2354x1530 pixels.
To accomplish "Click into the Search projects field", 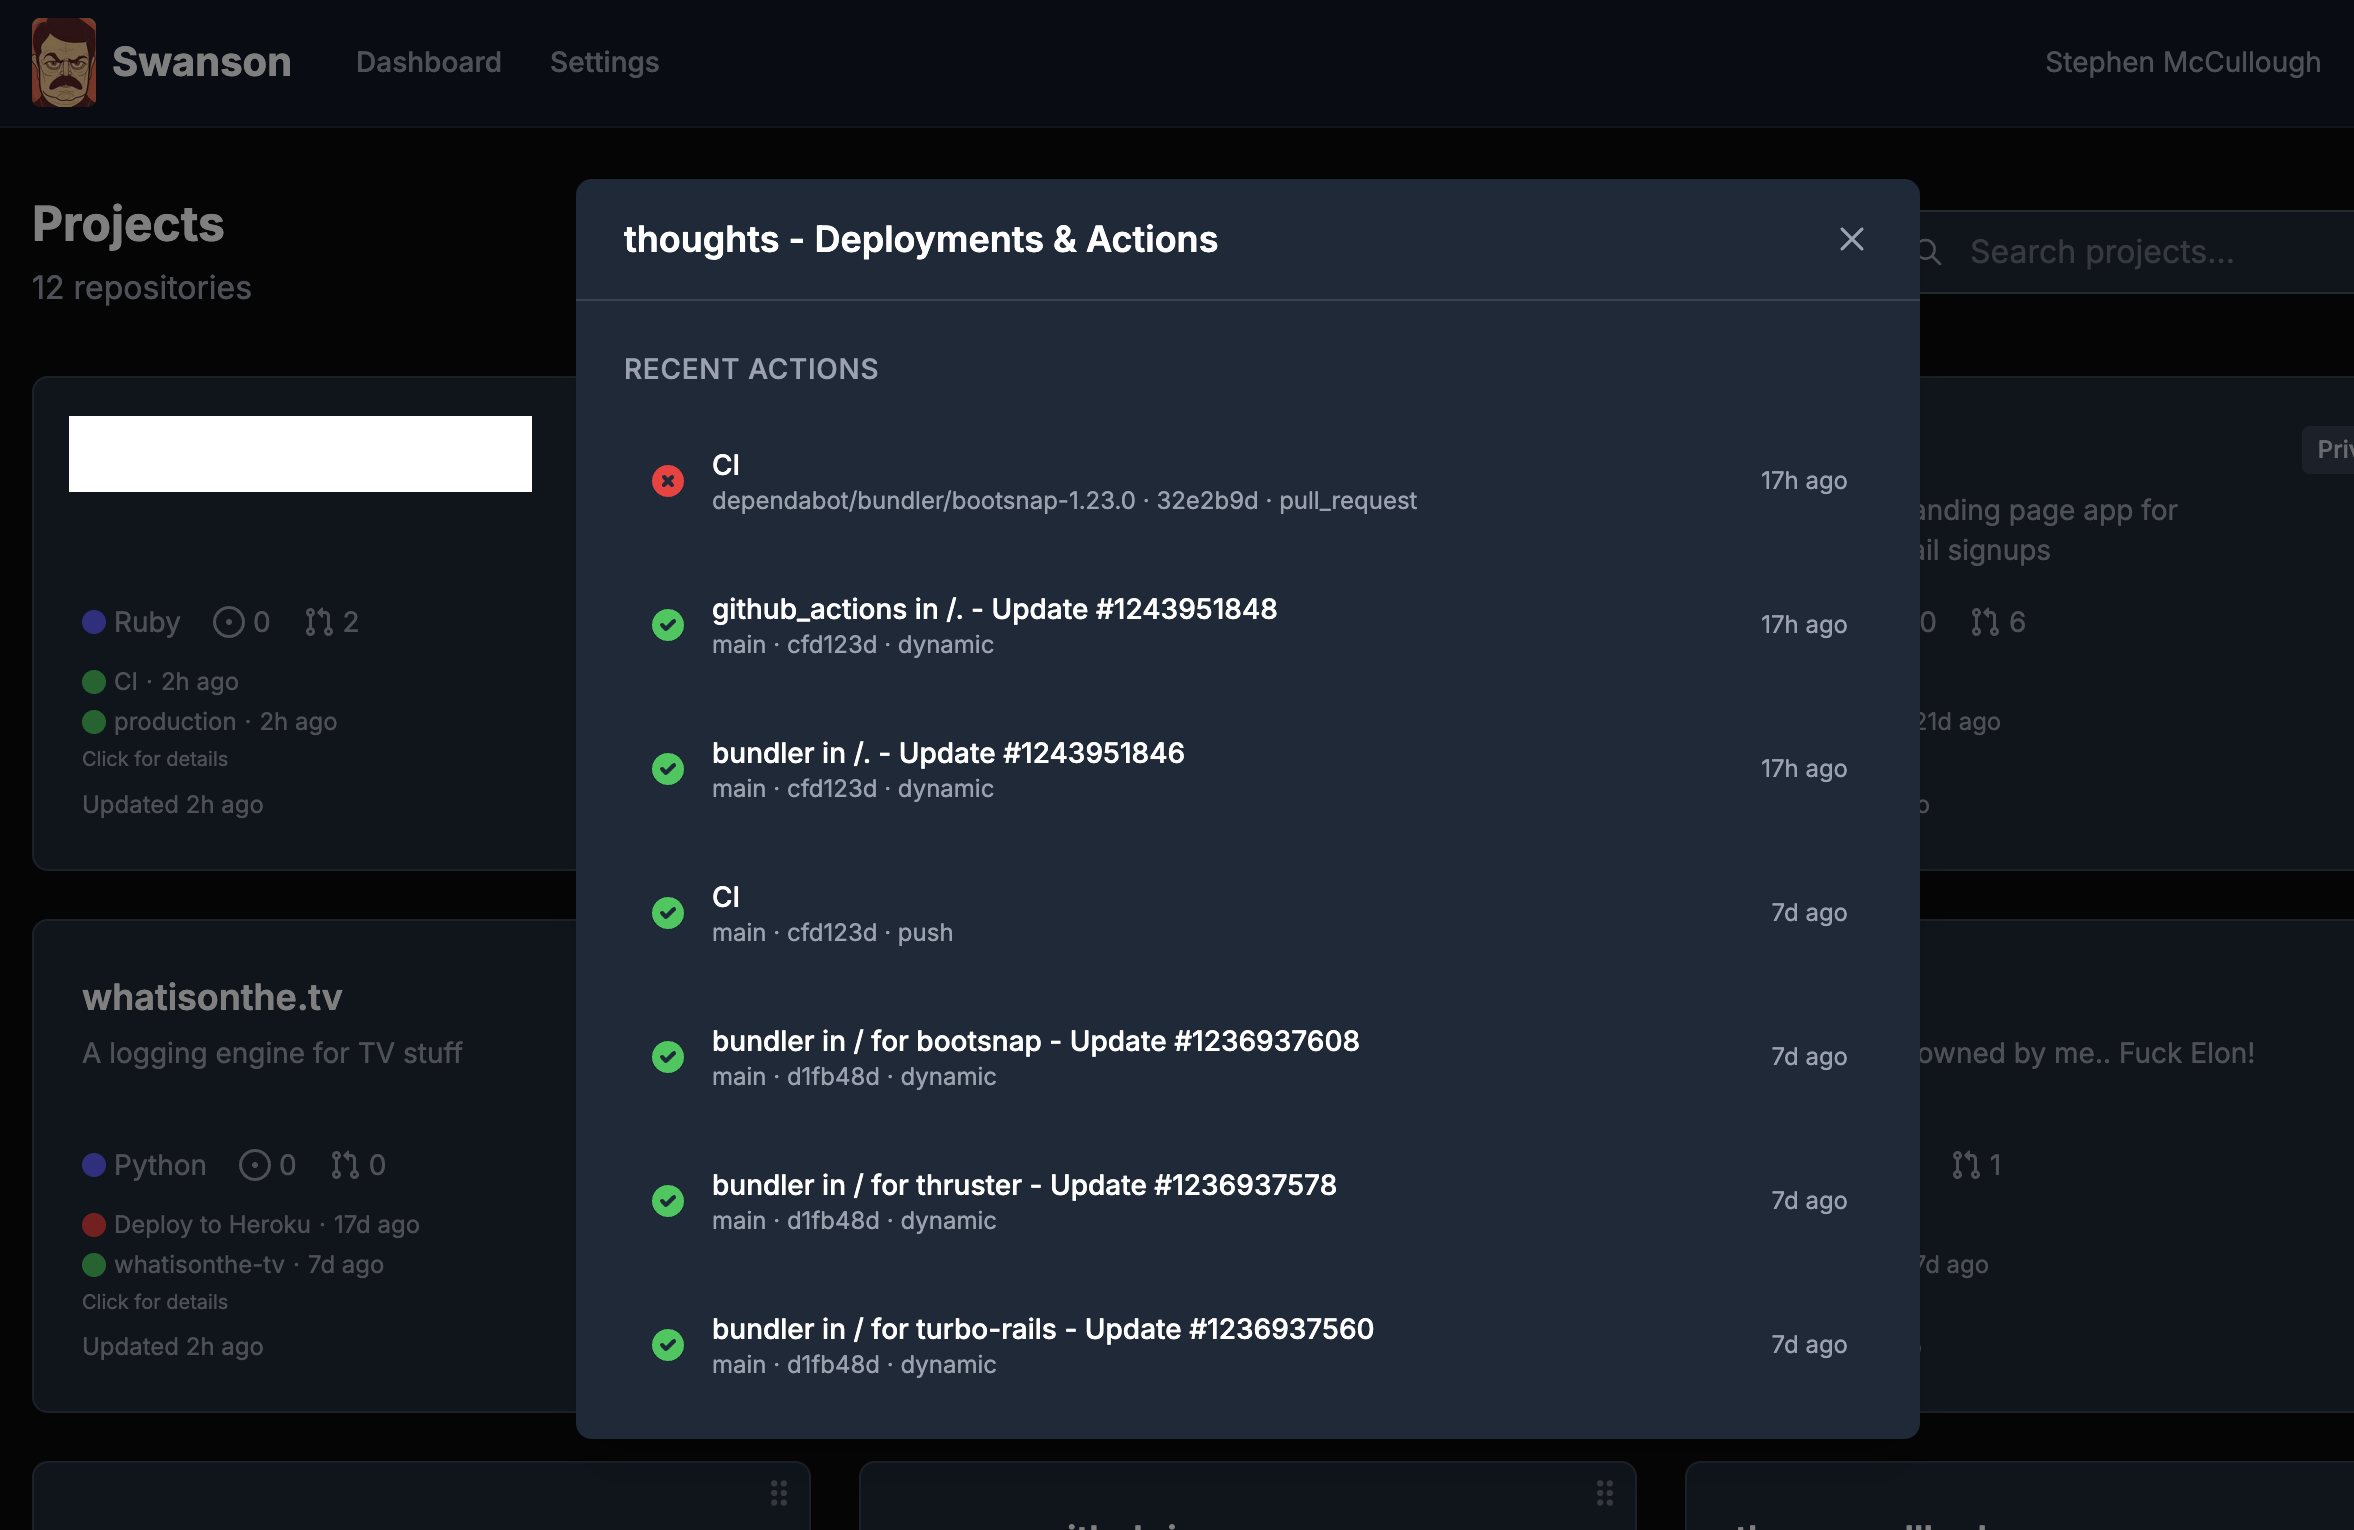I will [x=2100, y=252].
